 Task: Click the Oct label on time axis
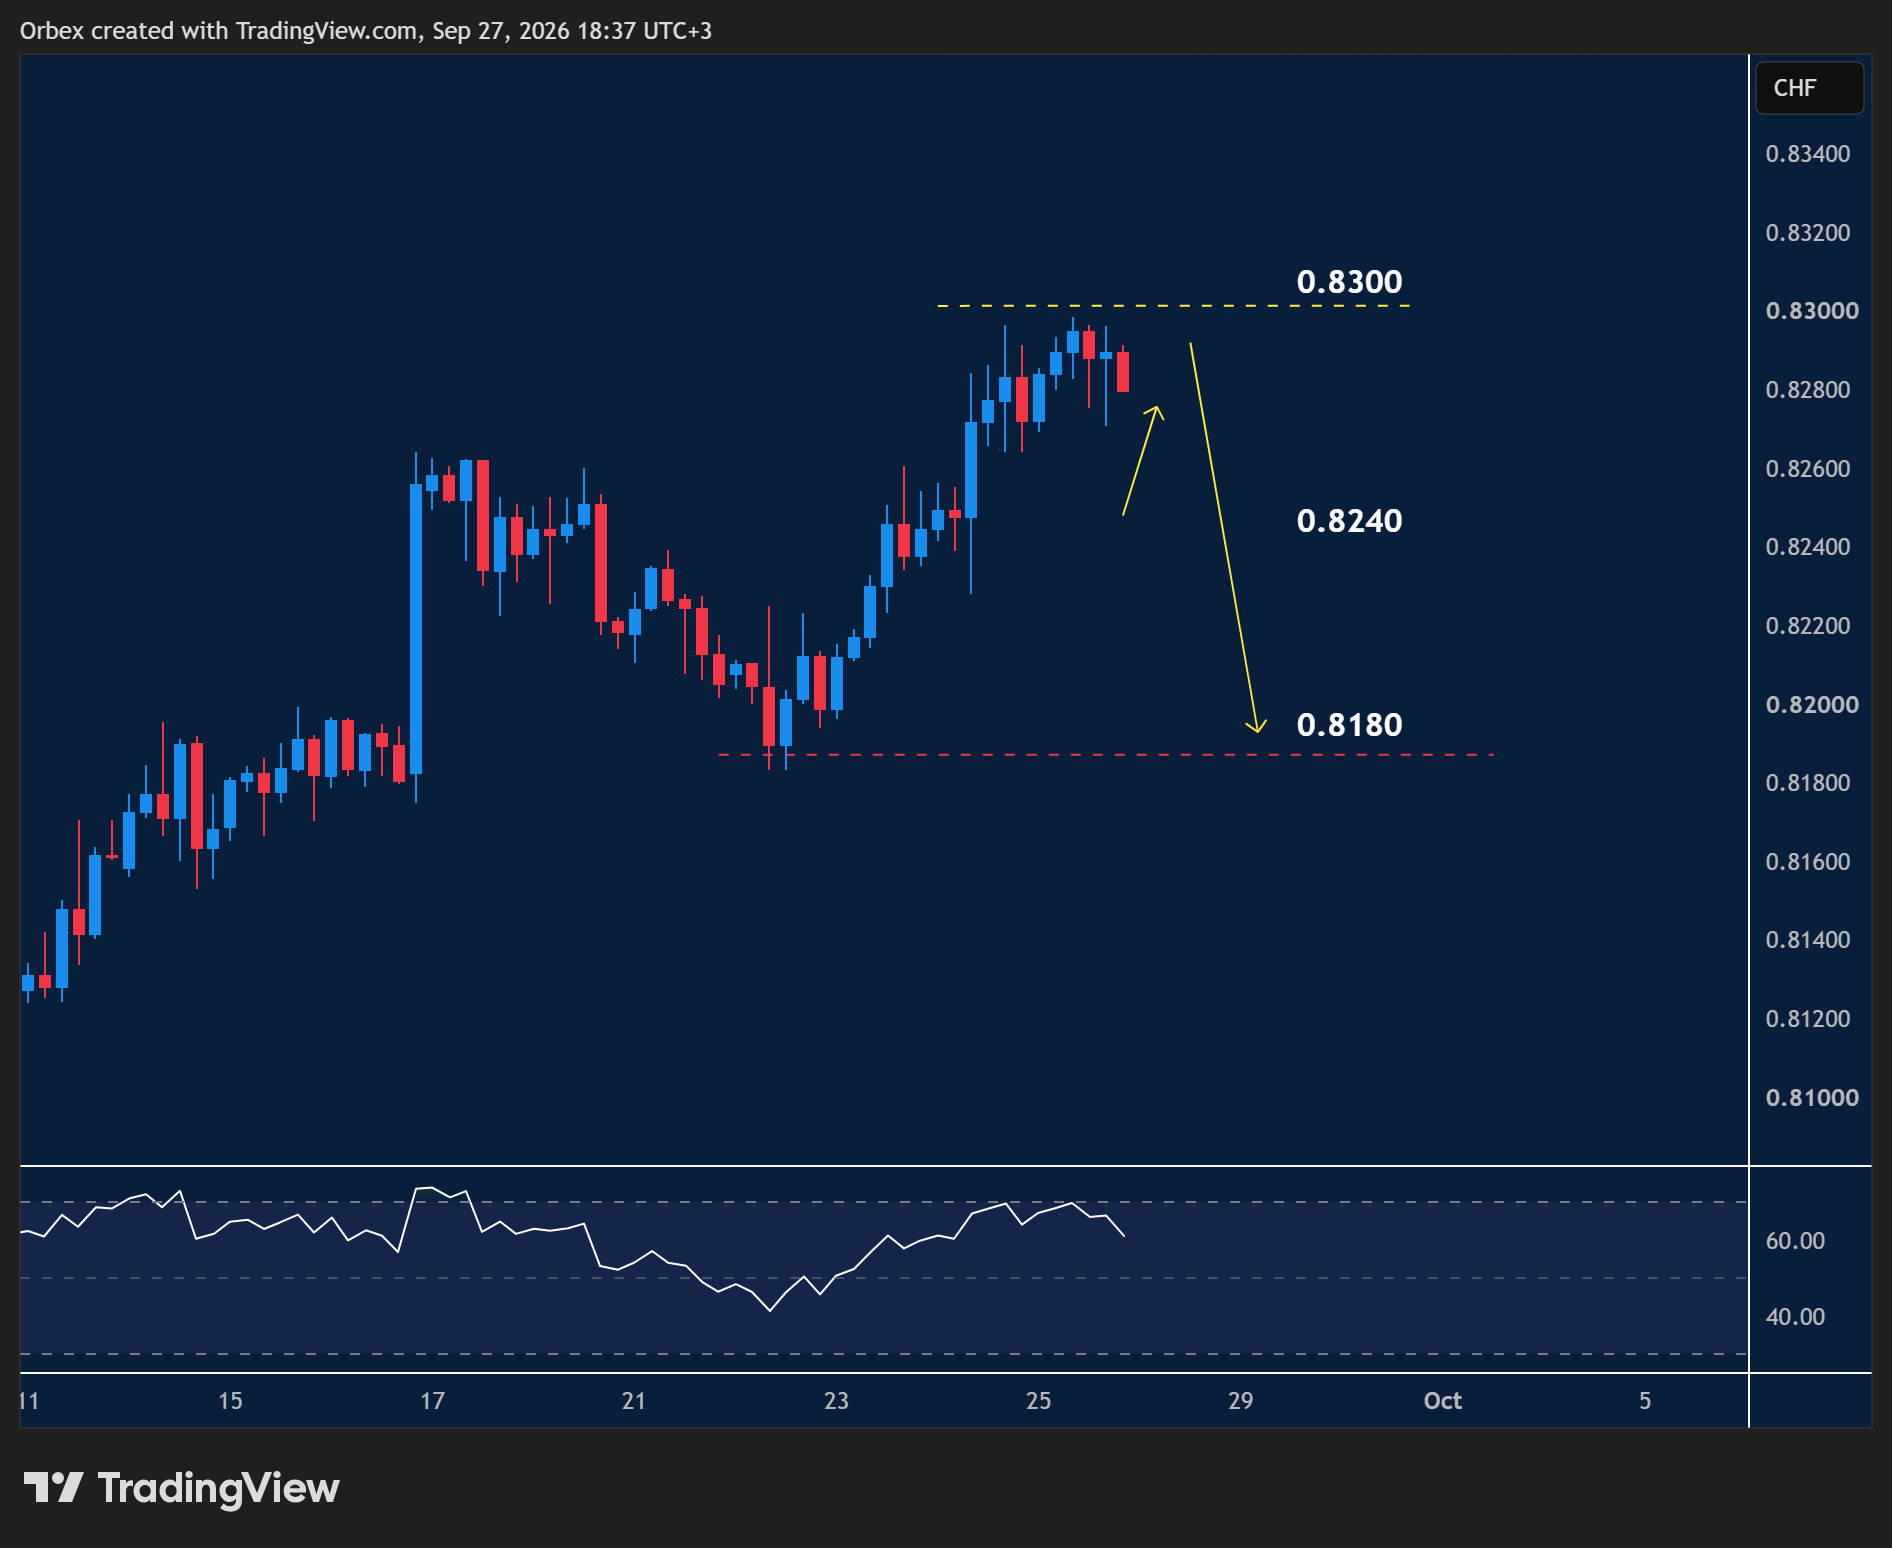click(1442, 1401)
